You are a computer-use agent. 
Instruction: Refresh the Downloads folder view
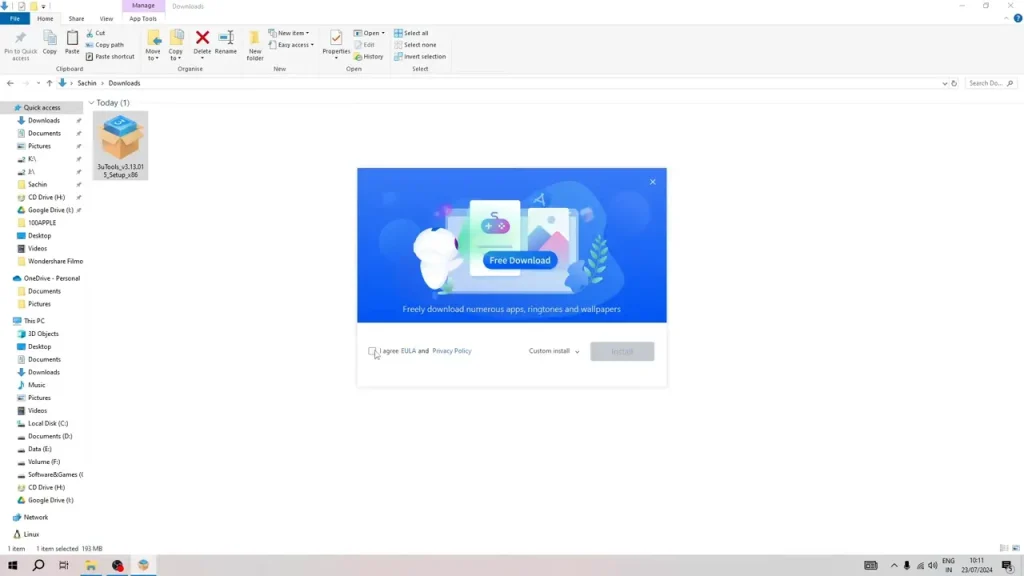(954, 83)
